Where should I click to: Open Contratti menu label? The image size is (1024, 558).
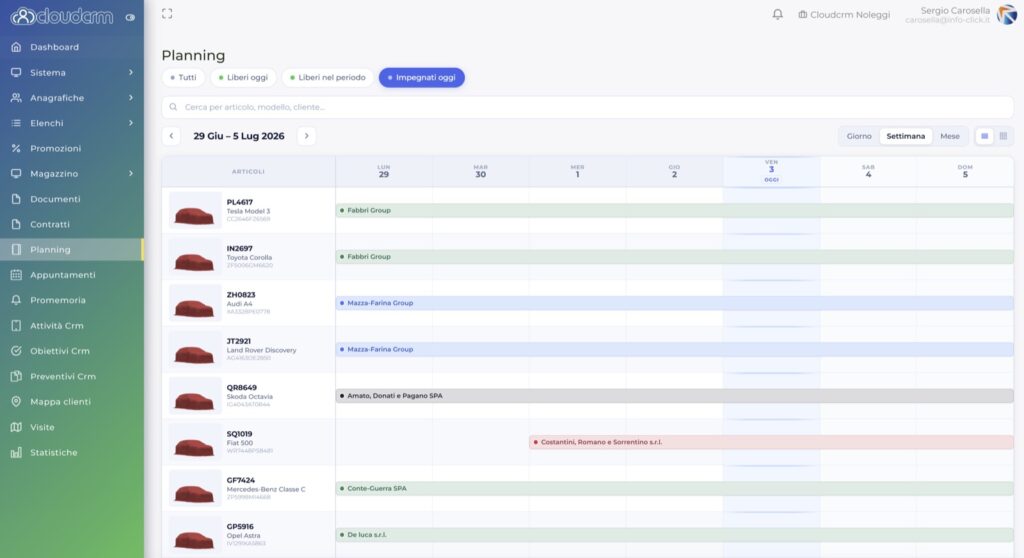click(x=50, y=224)
